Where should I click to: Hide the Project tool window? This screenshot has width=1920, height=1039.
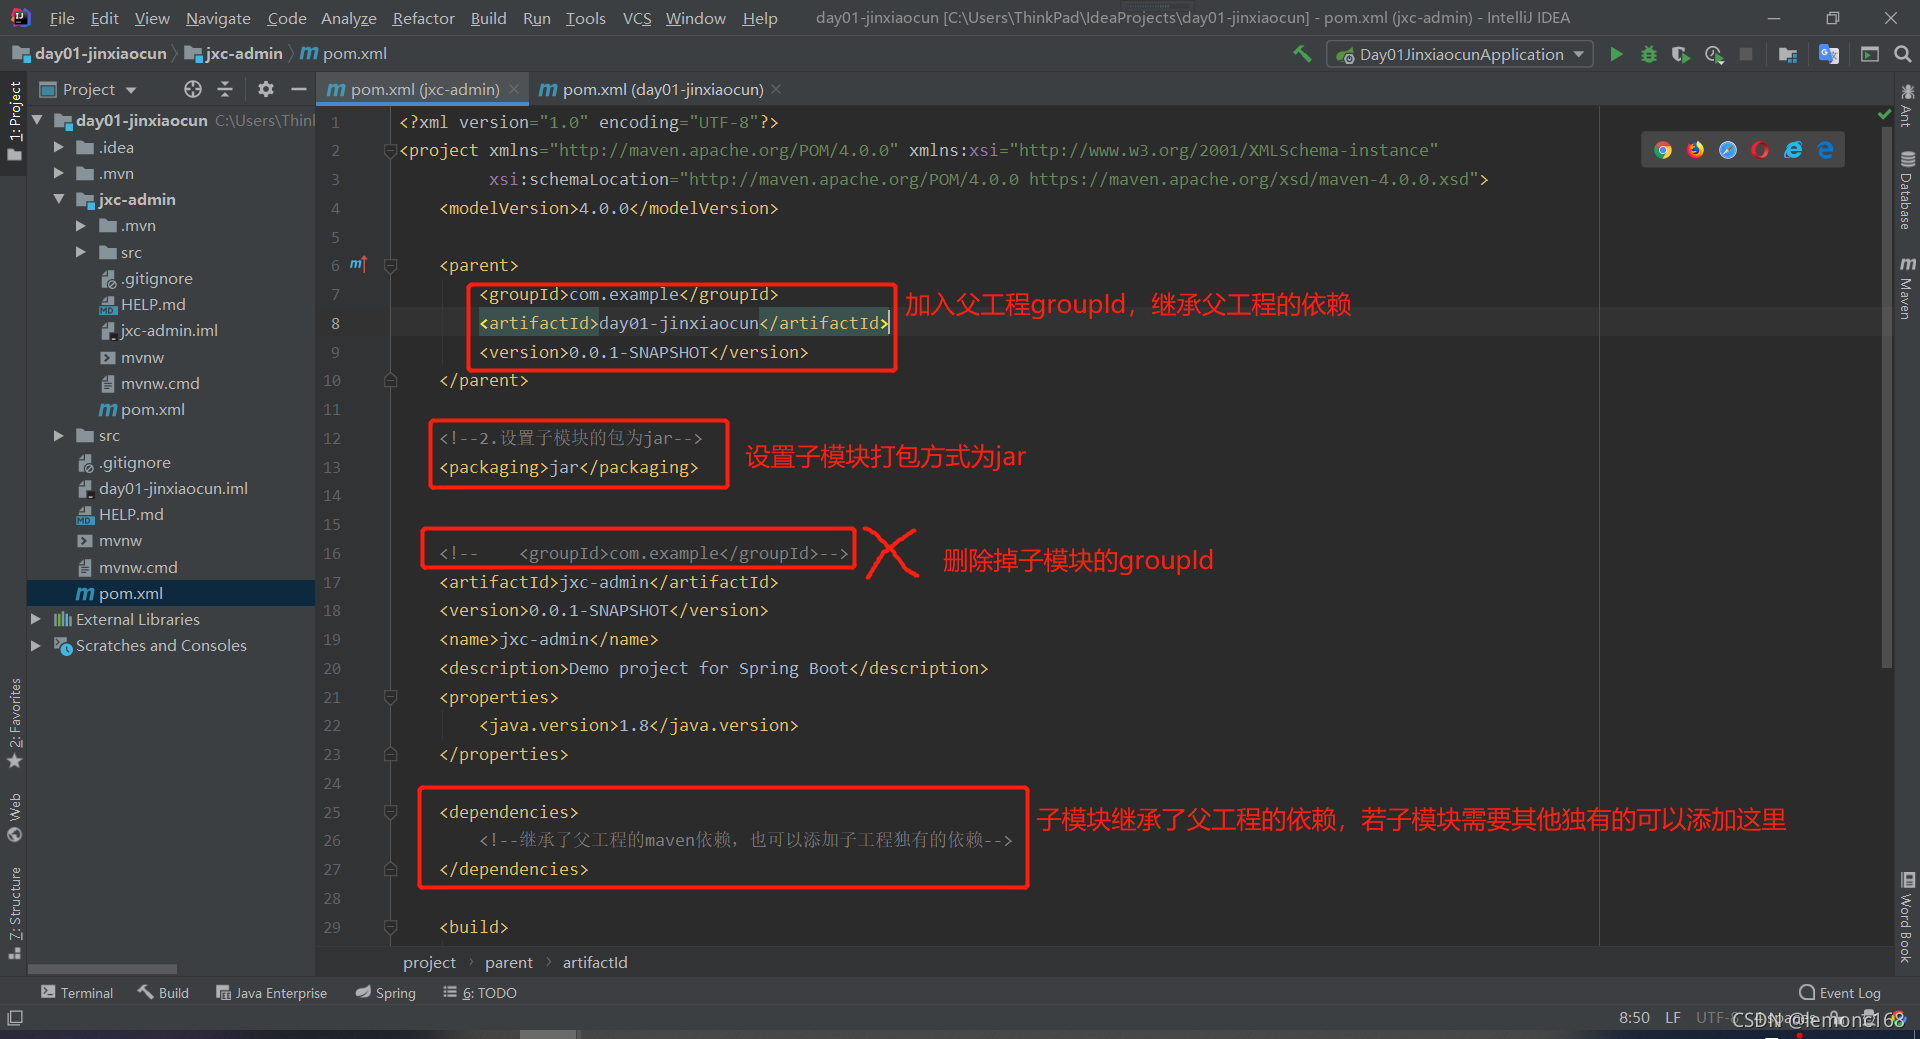(298, 89)
